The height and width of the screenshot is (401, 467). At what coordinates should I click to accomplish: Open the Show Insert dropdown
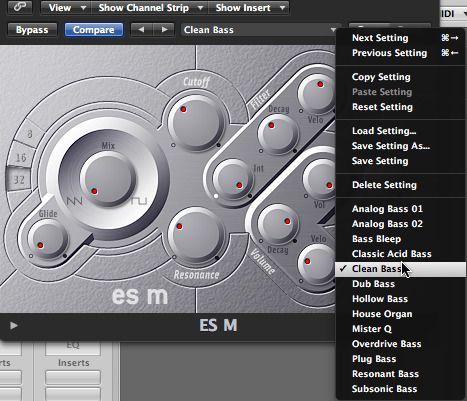coord(249,8)
